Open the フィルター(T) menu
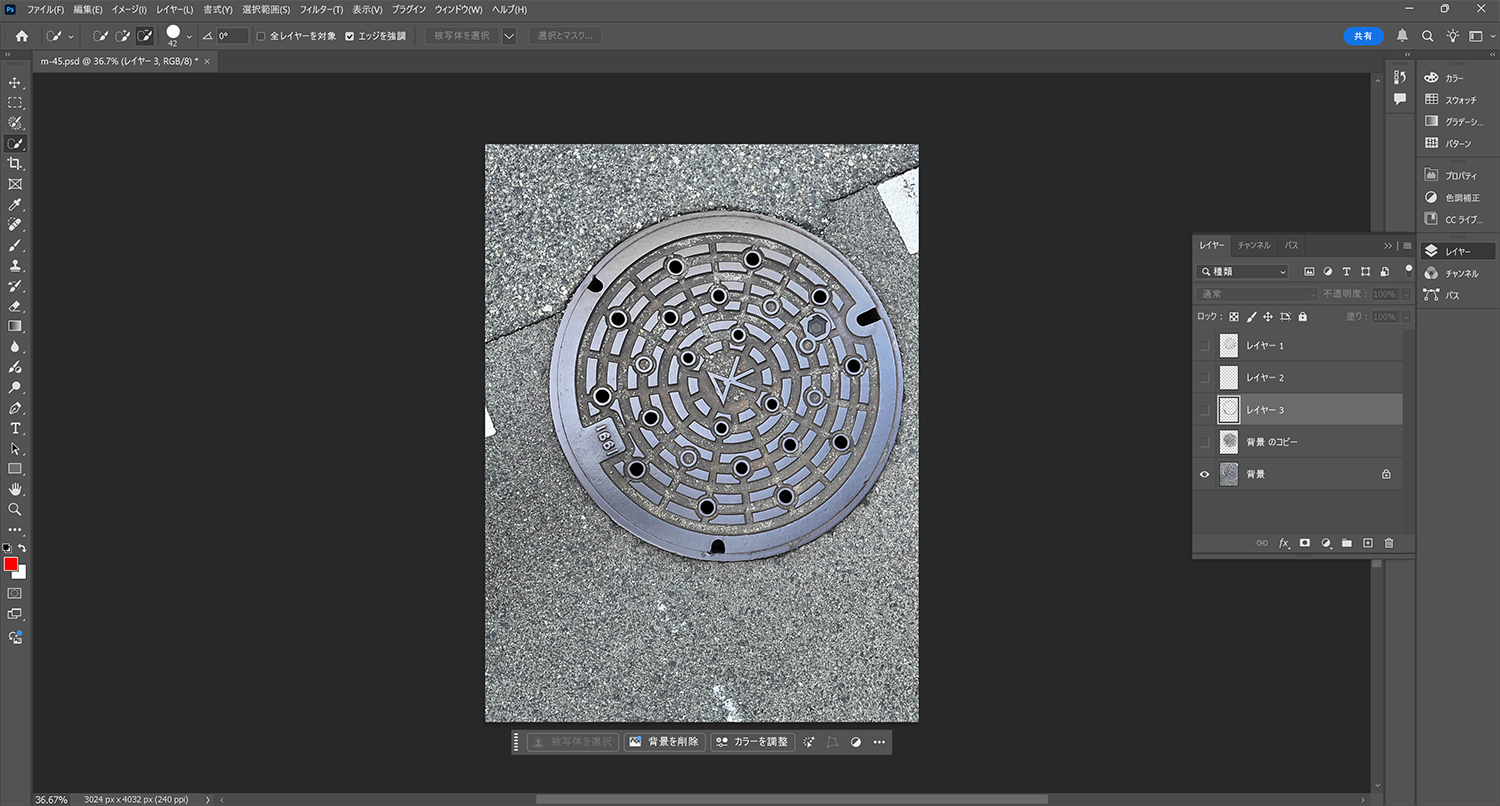Viewport: 1500px width, 806px height. pos(321,9)
